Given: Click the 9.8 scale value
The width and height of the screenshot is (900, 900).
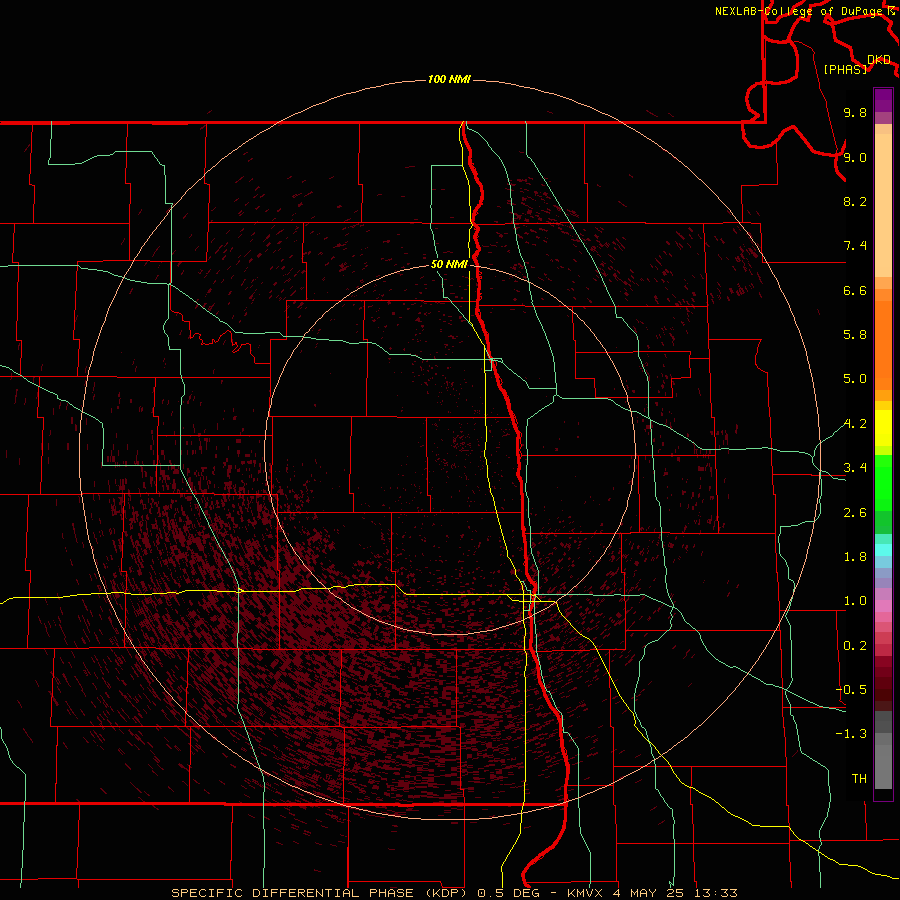Looking at the screenshot, I should (855, 112).
